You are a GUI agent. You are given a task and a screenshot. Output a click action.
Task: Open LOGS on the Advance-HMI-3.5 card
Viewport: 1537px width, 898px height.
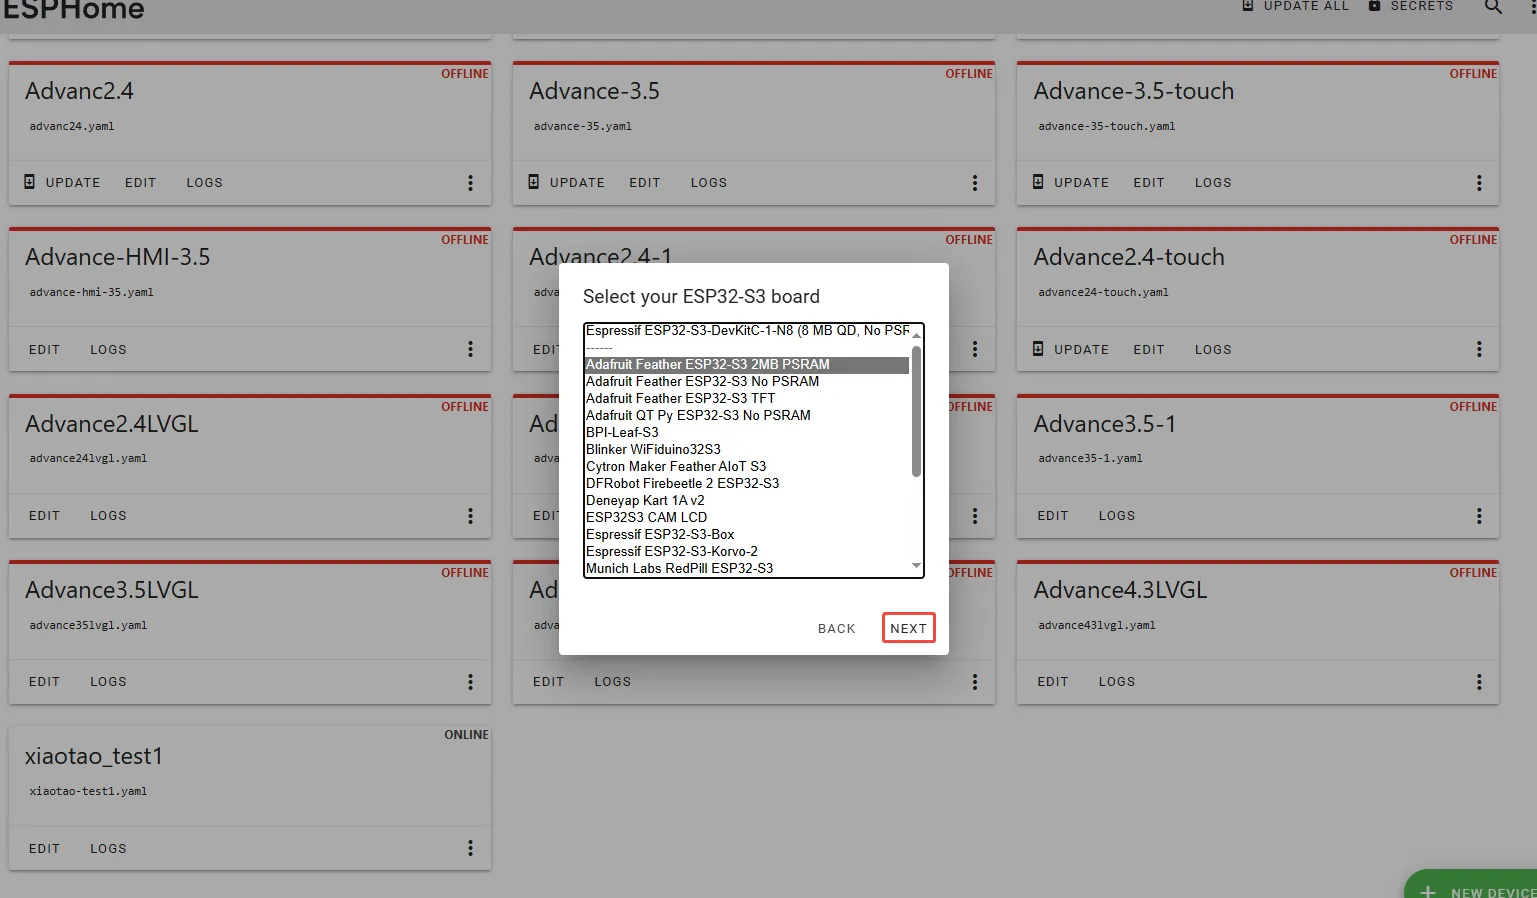point(109,350)
